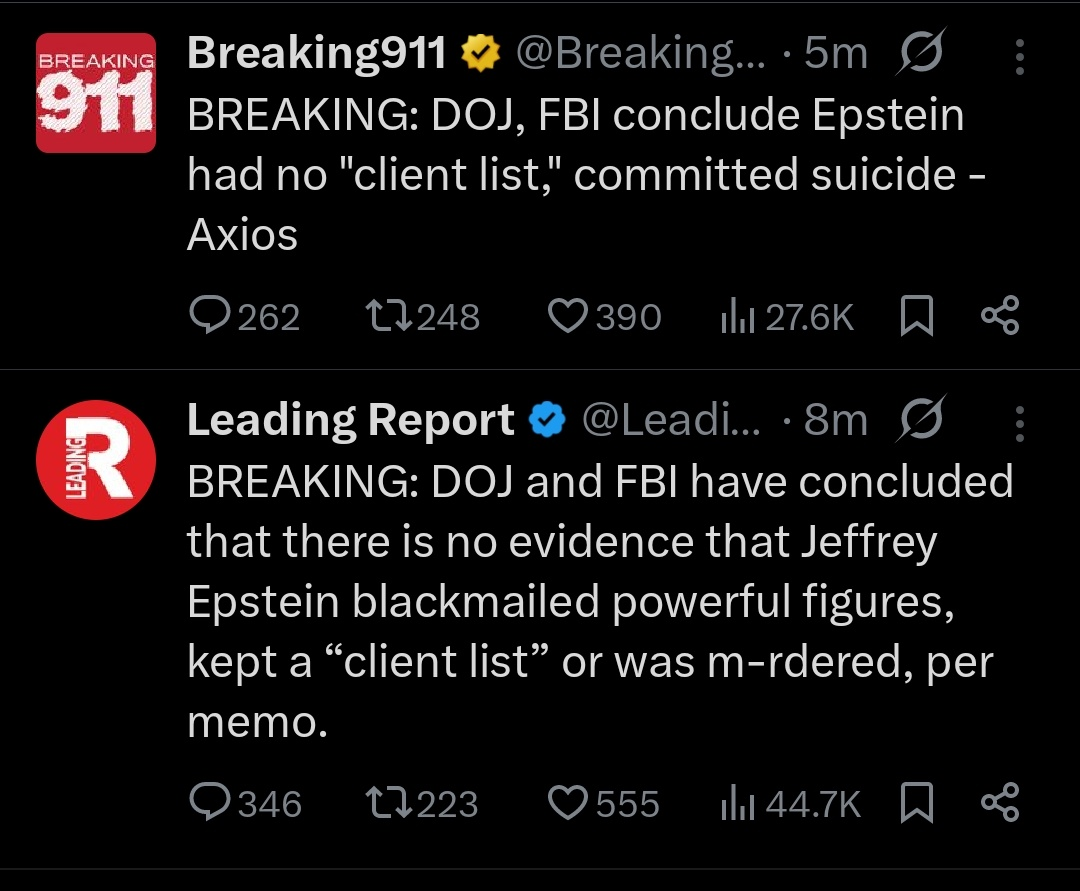The image size is (1080, 891).
Task: Open Grok icon on Breaking911 post
Action: click(x=921, y=55)
